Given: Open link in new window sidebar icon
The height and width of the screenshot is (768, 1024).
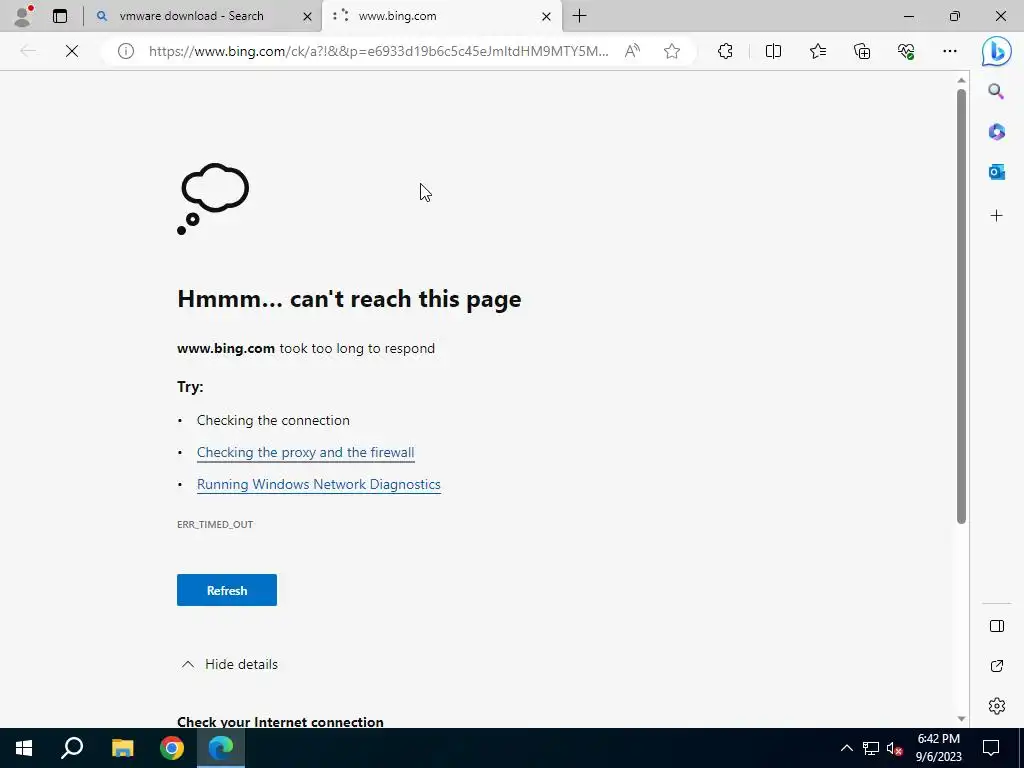Looking at the screenshot, I should (x=997, y=666).
